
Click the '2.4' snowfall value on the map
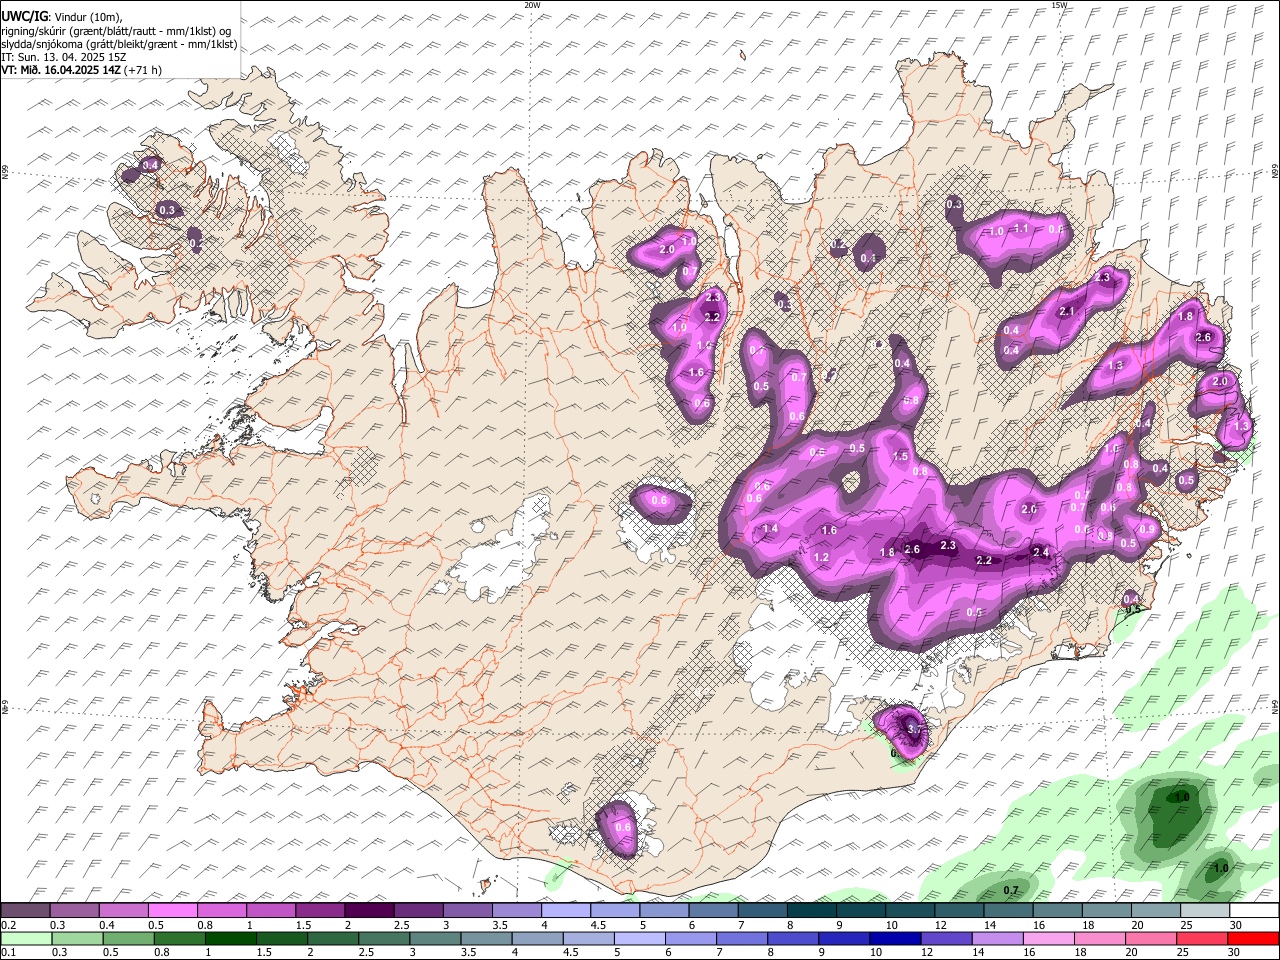pos(1040,553)
